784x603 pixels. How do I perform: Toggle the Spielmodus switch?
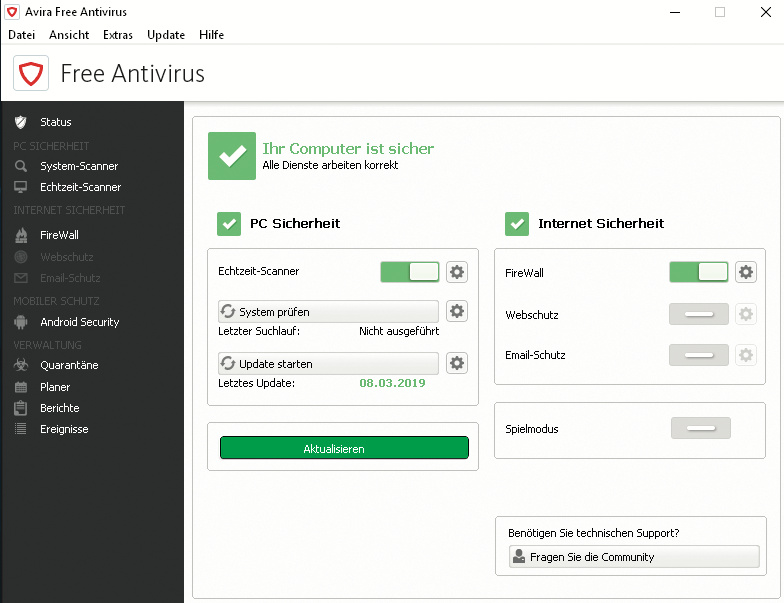(x=700, y=428)
